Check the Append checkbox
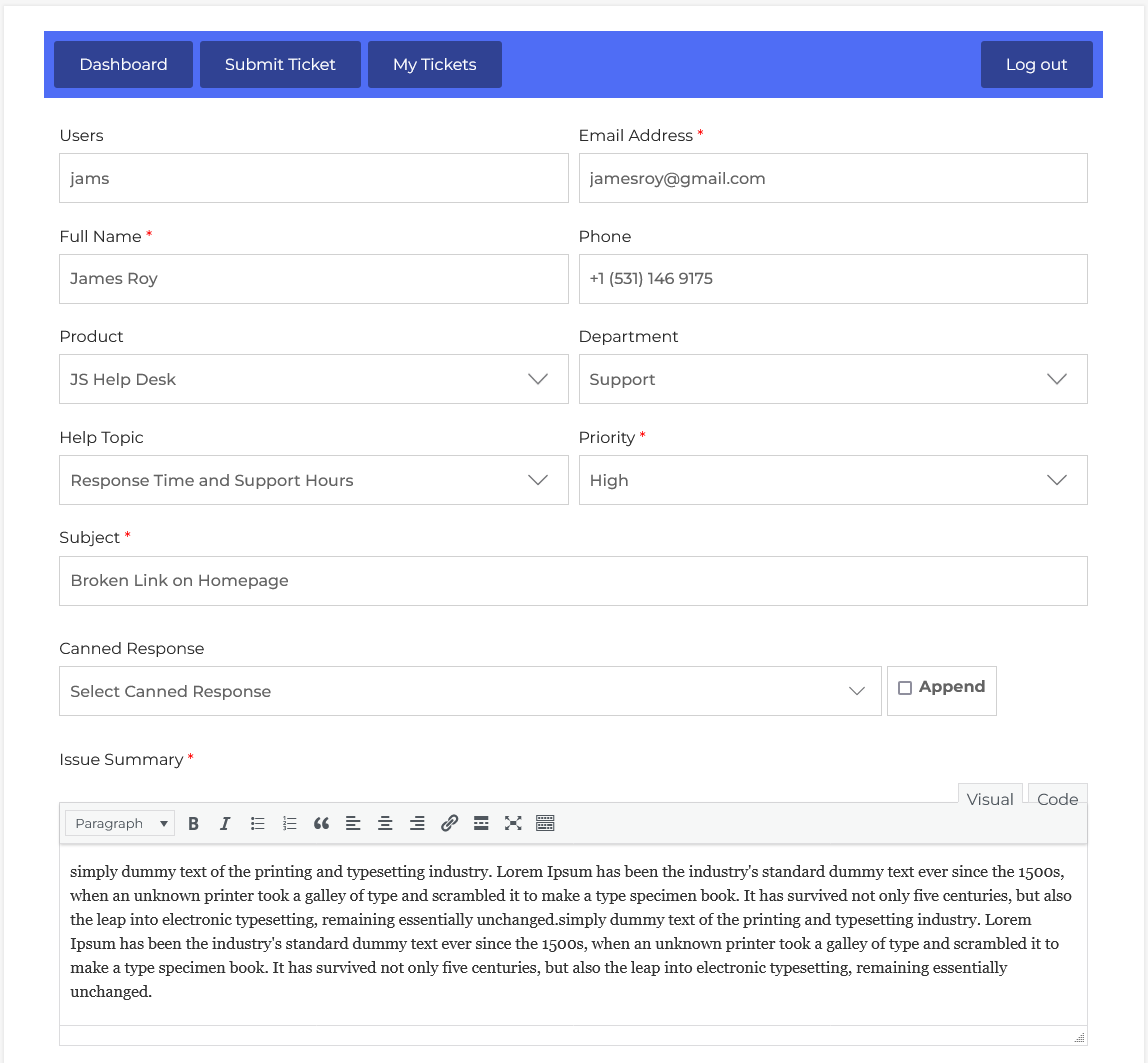 pyautogui.click(x=905, y=688)
